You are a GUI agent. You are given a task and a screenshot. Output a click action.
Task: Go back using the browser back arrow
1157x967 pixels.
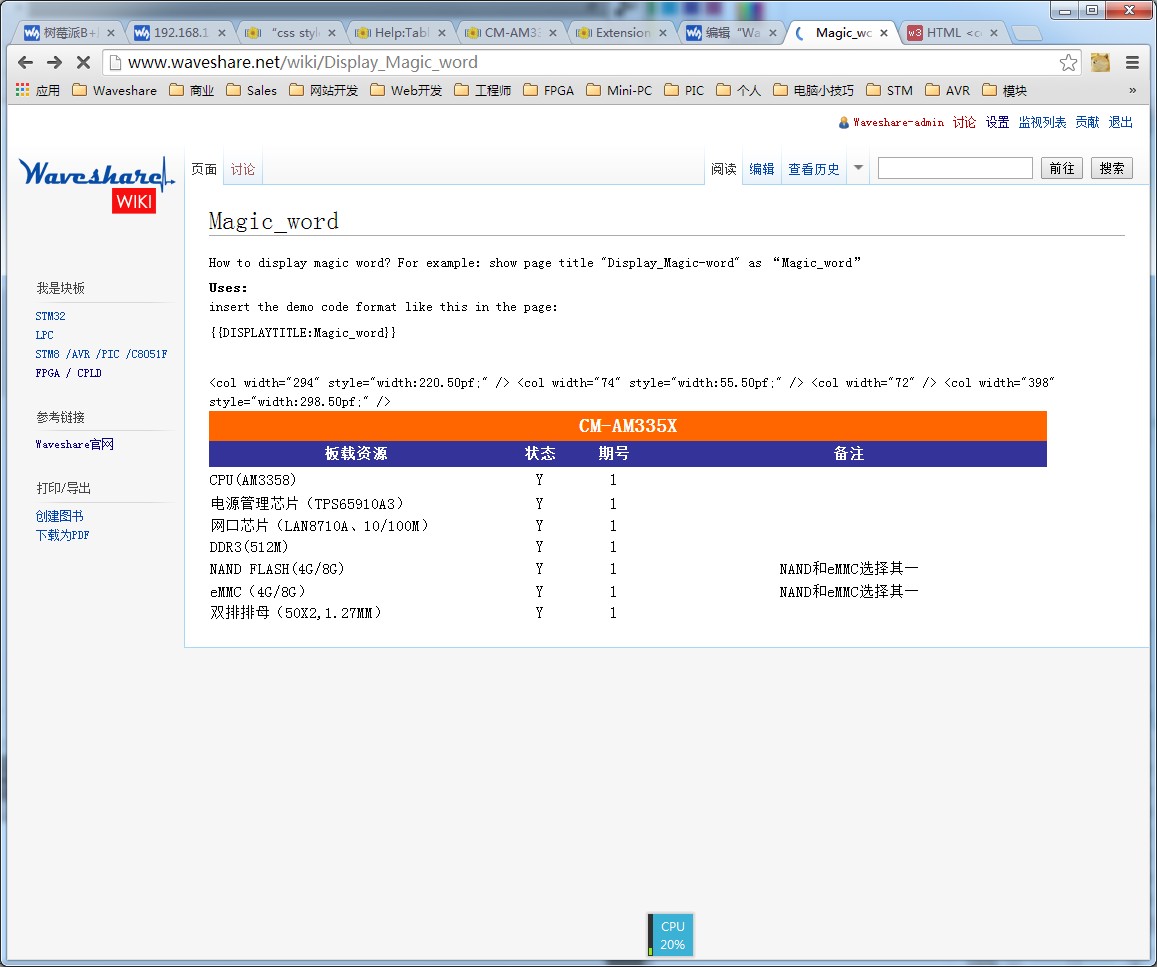[x=25, y=63]
